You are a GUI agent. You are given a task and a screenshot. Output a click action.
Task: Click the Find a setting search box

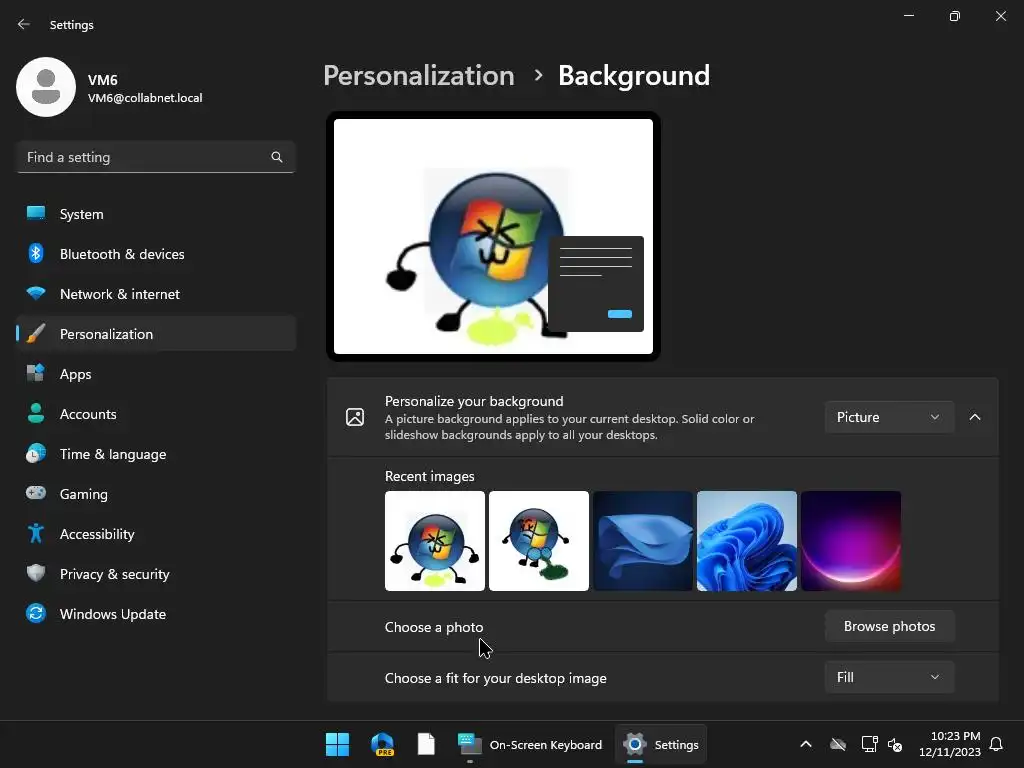[x=156, y=157]
